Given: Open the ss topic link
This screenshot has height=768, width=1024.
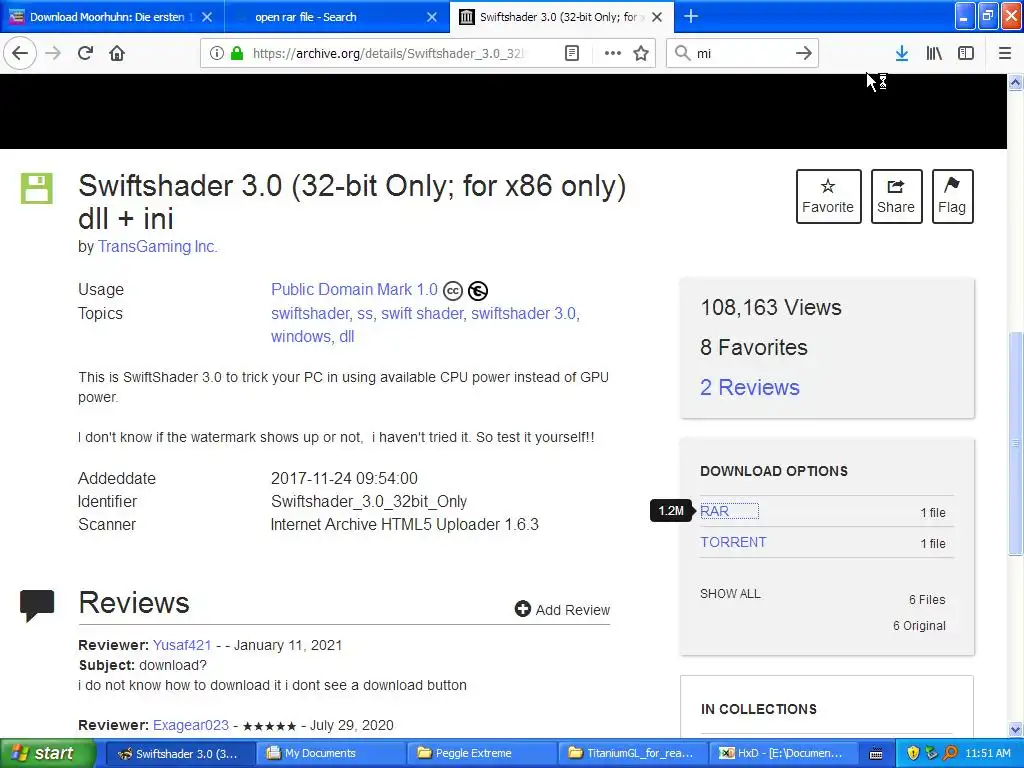Looking at the screenshot, I should pos(364,314).
